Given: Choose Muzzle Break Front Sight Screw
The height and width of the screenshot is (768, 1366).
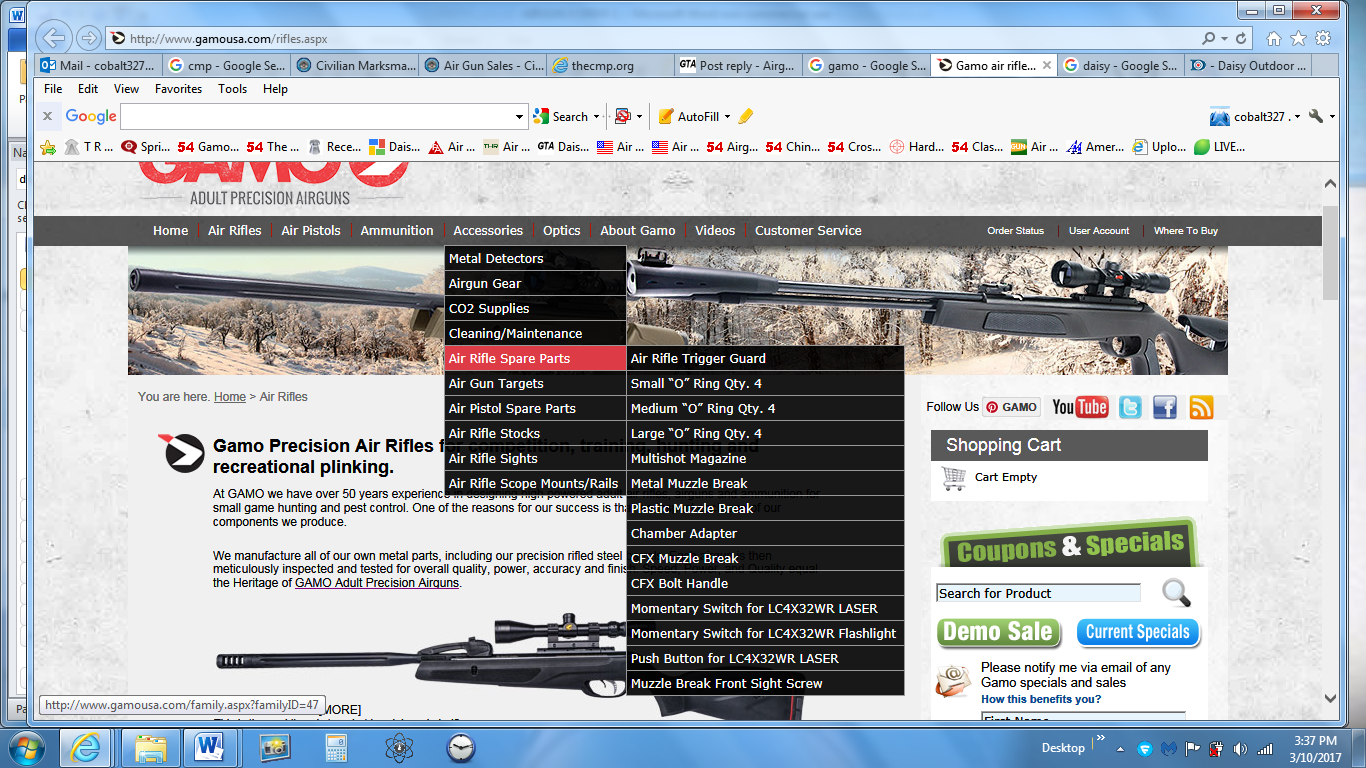Looking at the screenshot, I should point(766,683).
